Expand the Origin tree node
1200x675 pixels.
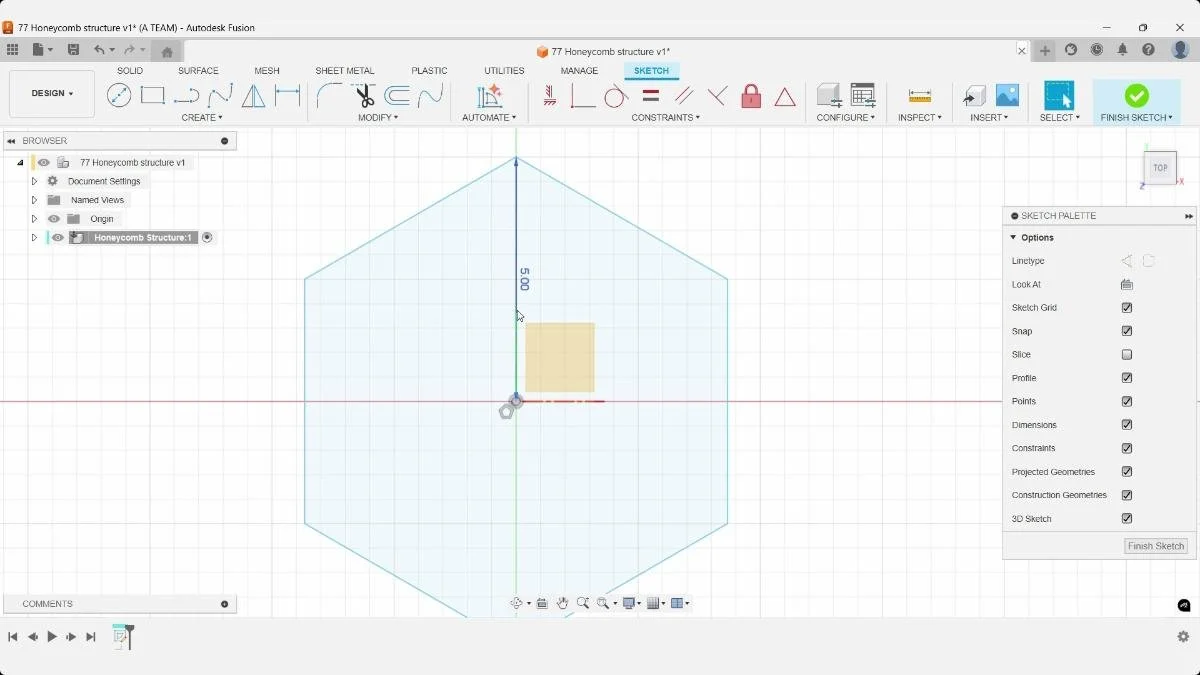pyautogui.click(x=34, y=219)
